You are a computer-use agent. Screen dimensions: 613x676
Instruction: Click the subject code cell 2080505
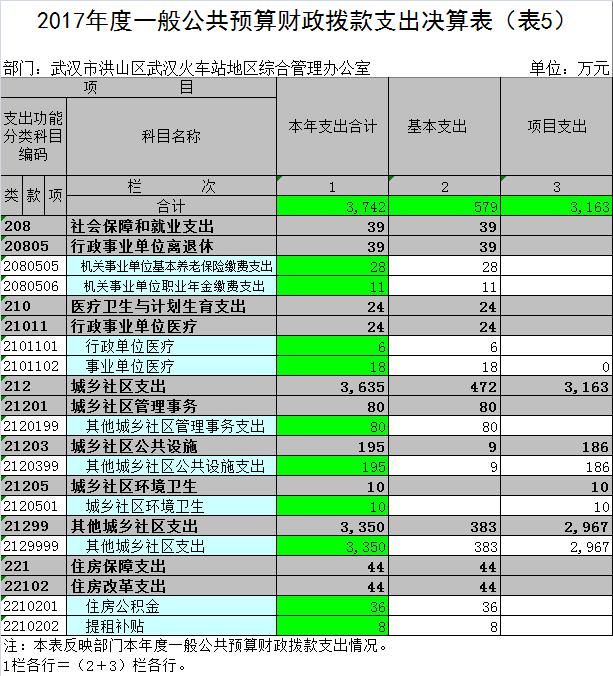tap(33, 266)
